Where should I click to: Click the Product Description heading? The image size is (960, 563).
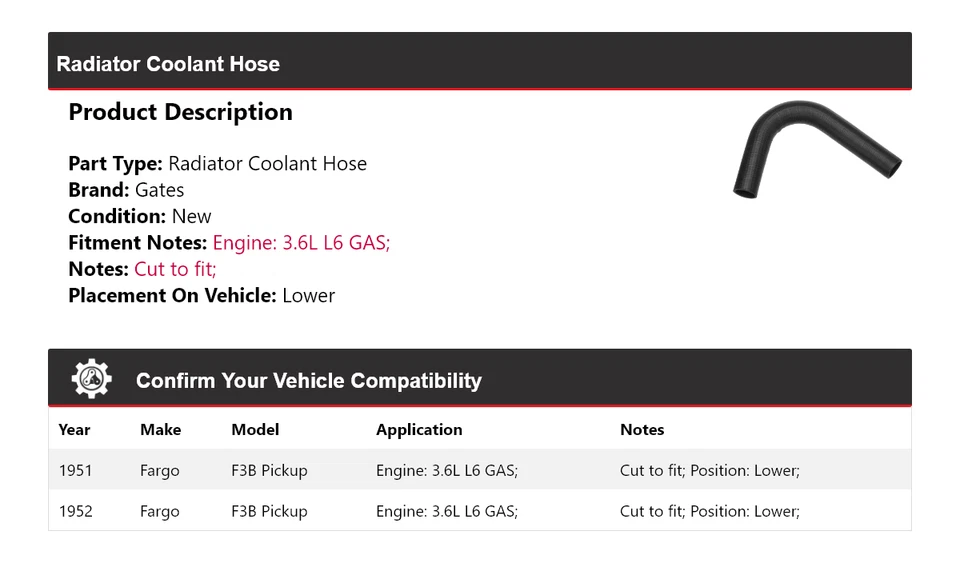pyautogui.click(x=180, y=112)
